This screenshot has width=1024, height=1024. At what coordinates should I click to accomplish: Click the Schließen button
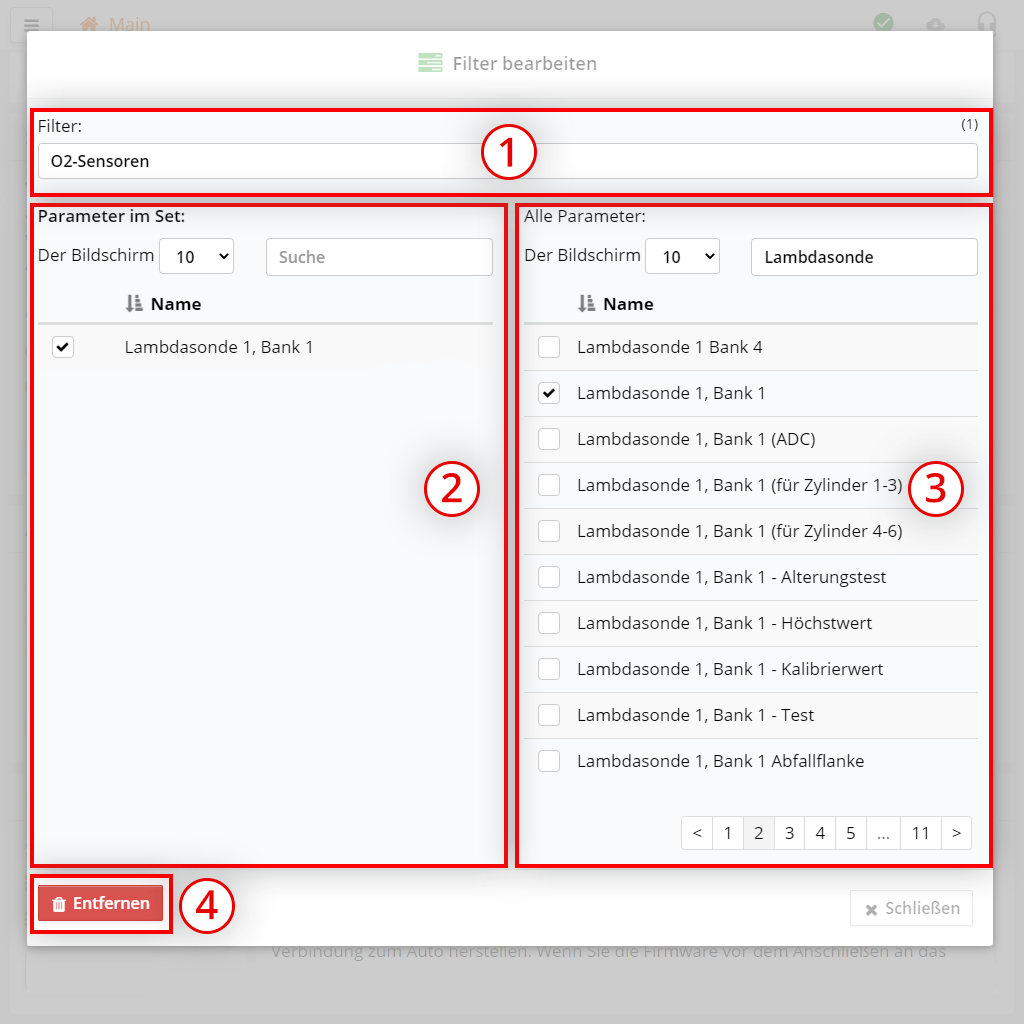click(911, 908)
